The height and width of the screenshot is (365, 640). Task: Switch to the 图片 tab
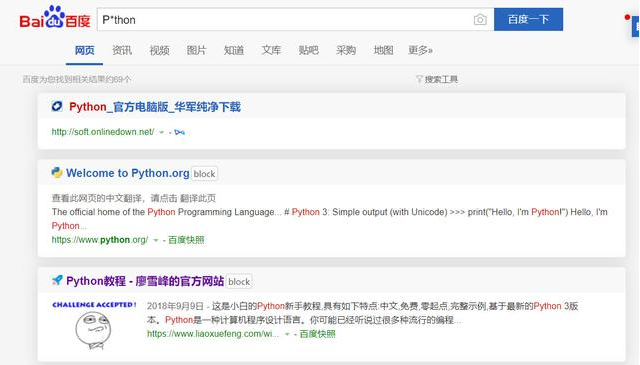coord(196,50)
